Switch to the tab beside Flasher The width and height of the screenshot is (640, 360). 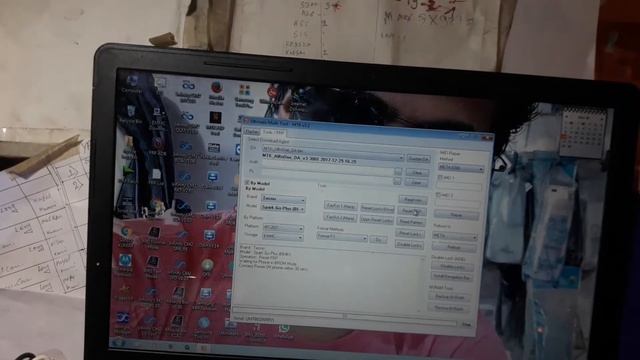point(273,133)
